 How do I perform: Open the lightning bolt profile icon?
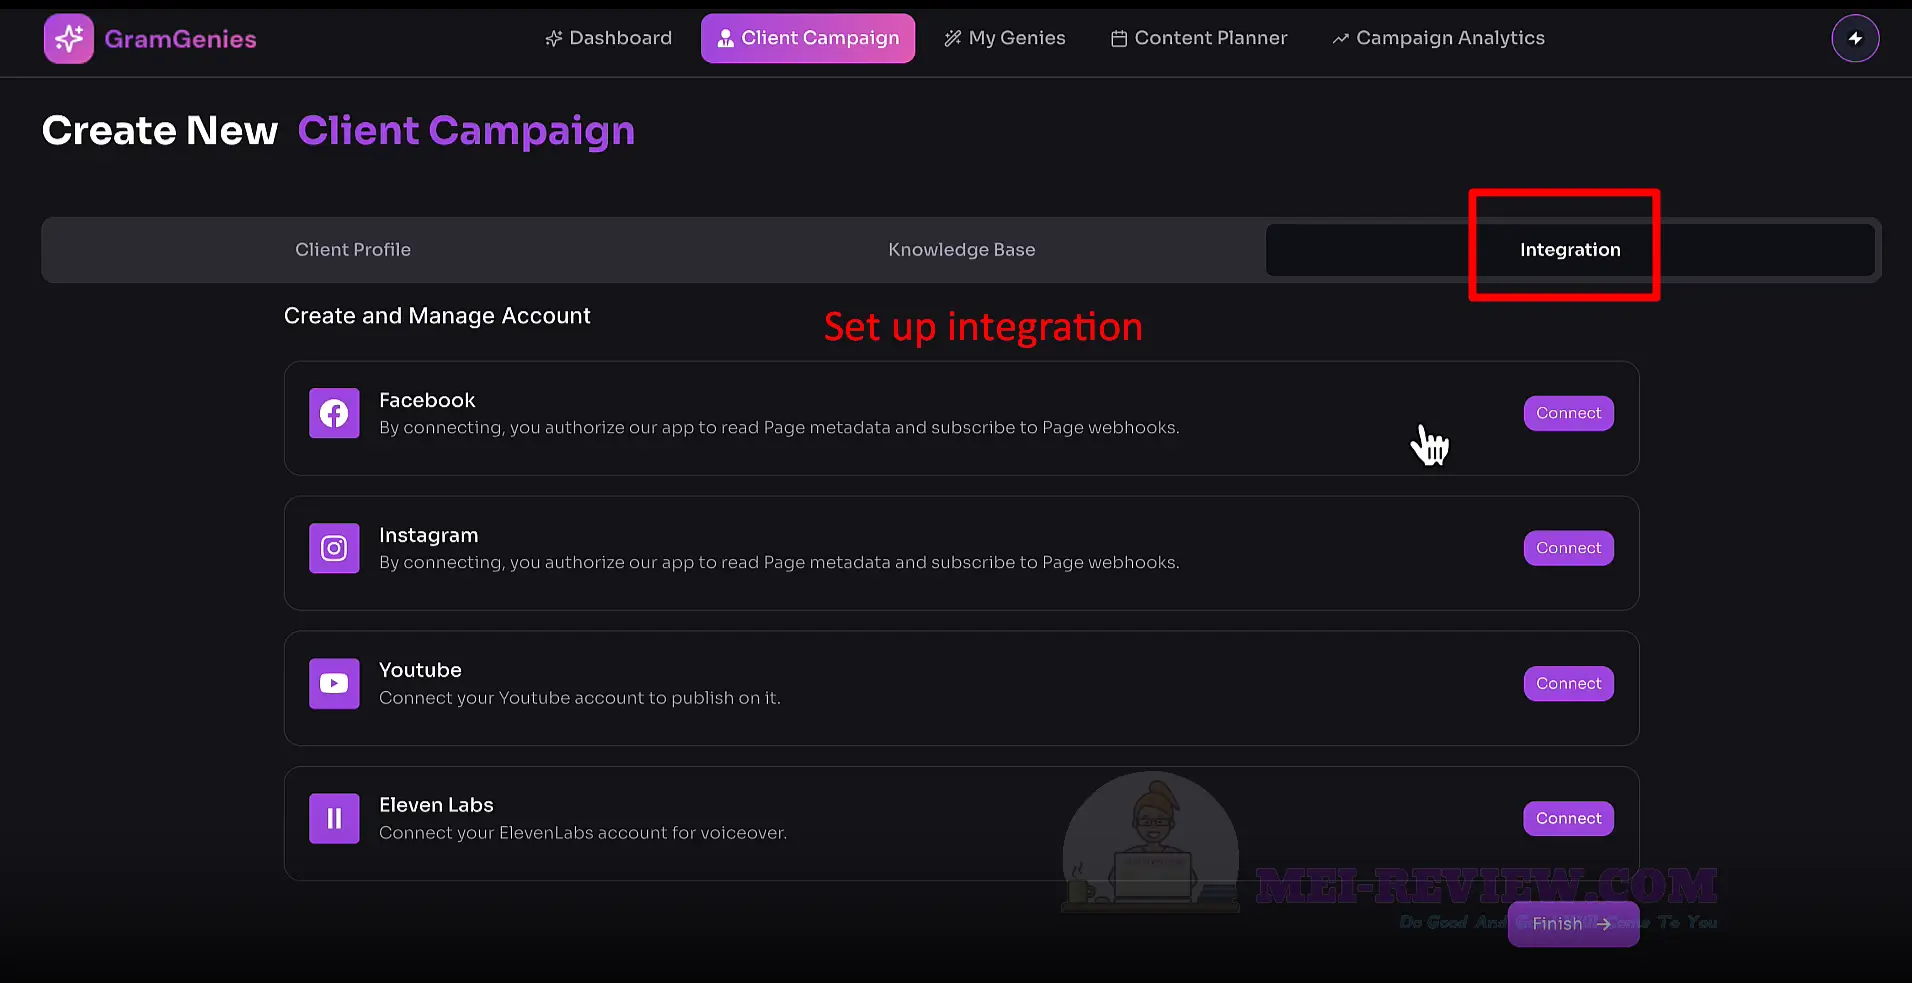[1855, 38]
